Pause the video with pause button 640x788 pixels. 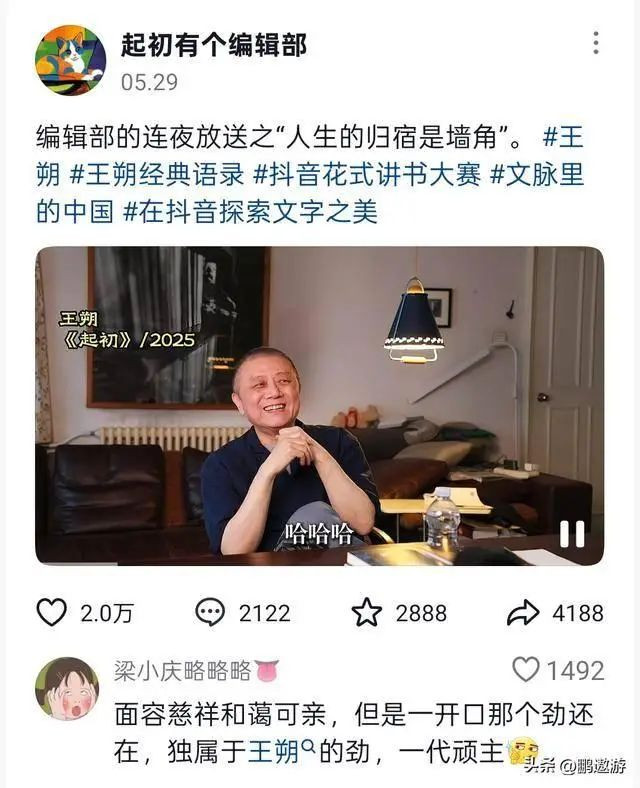[572, 533]
